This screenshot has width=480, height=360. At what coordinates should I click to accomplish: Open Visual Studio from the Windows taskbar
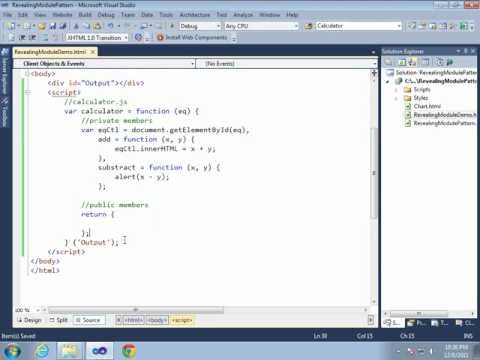99,351
